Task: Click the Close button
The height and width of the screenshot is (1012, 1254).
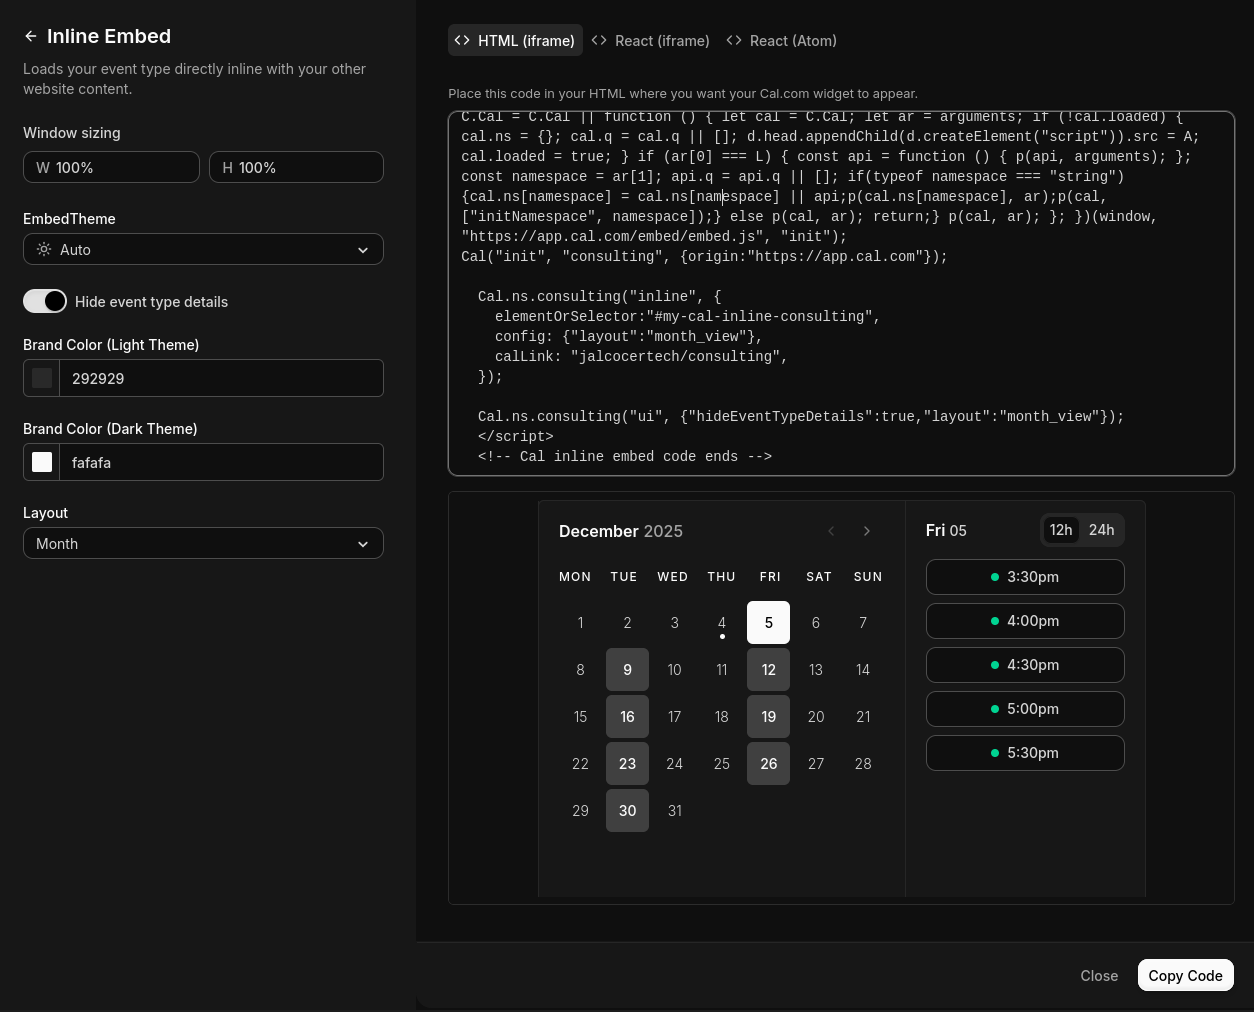Action: coord(1099,976)
